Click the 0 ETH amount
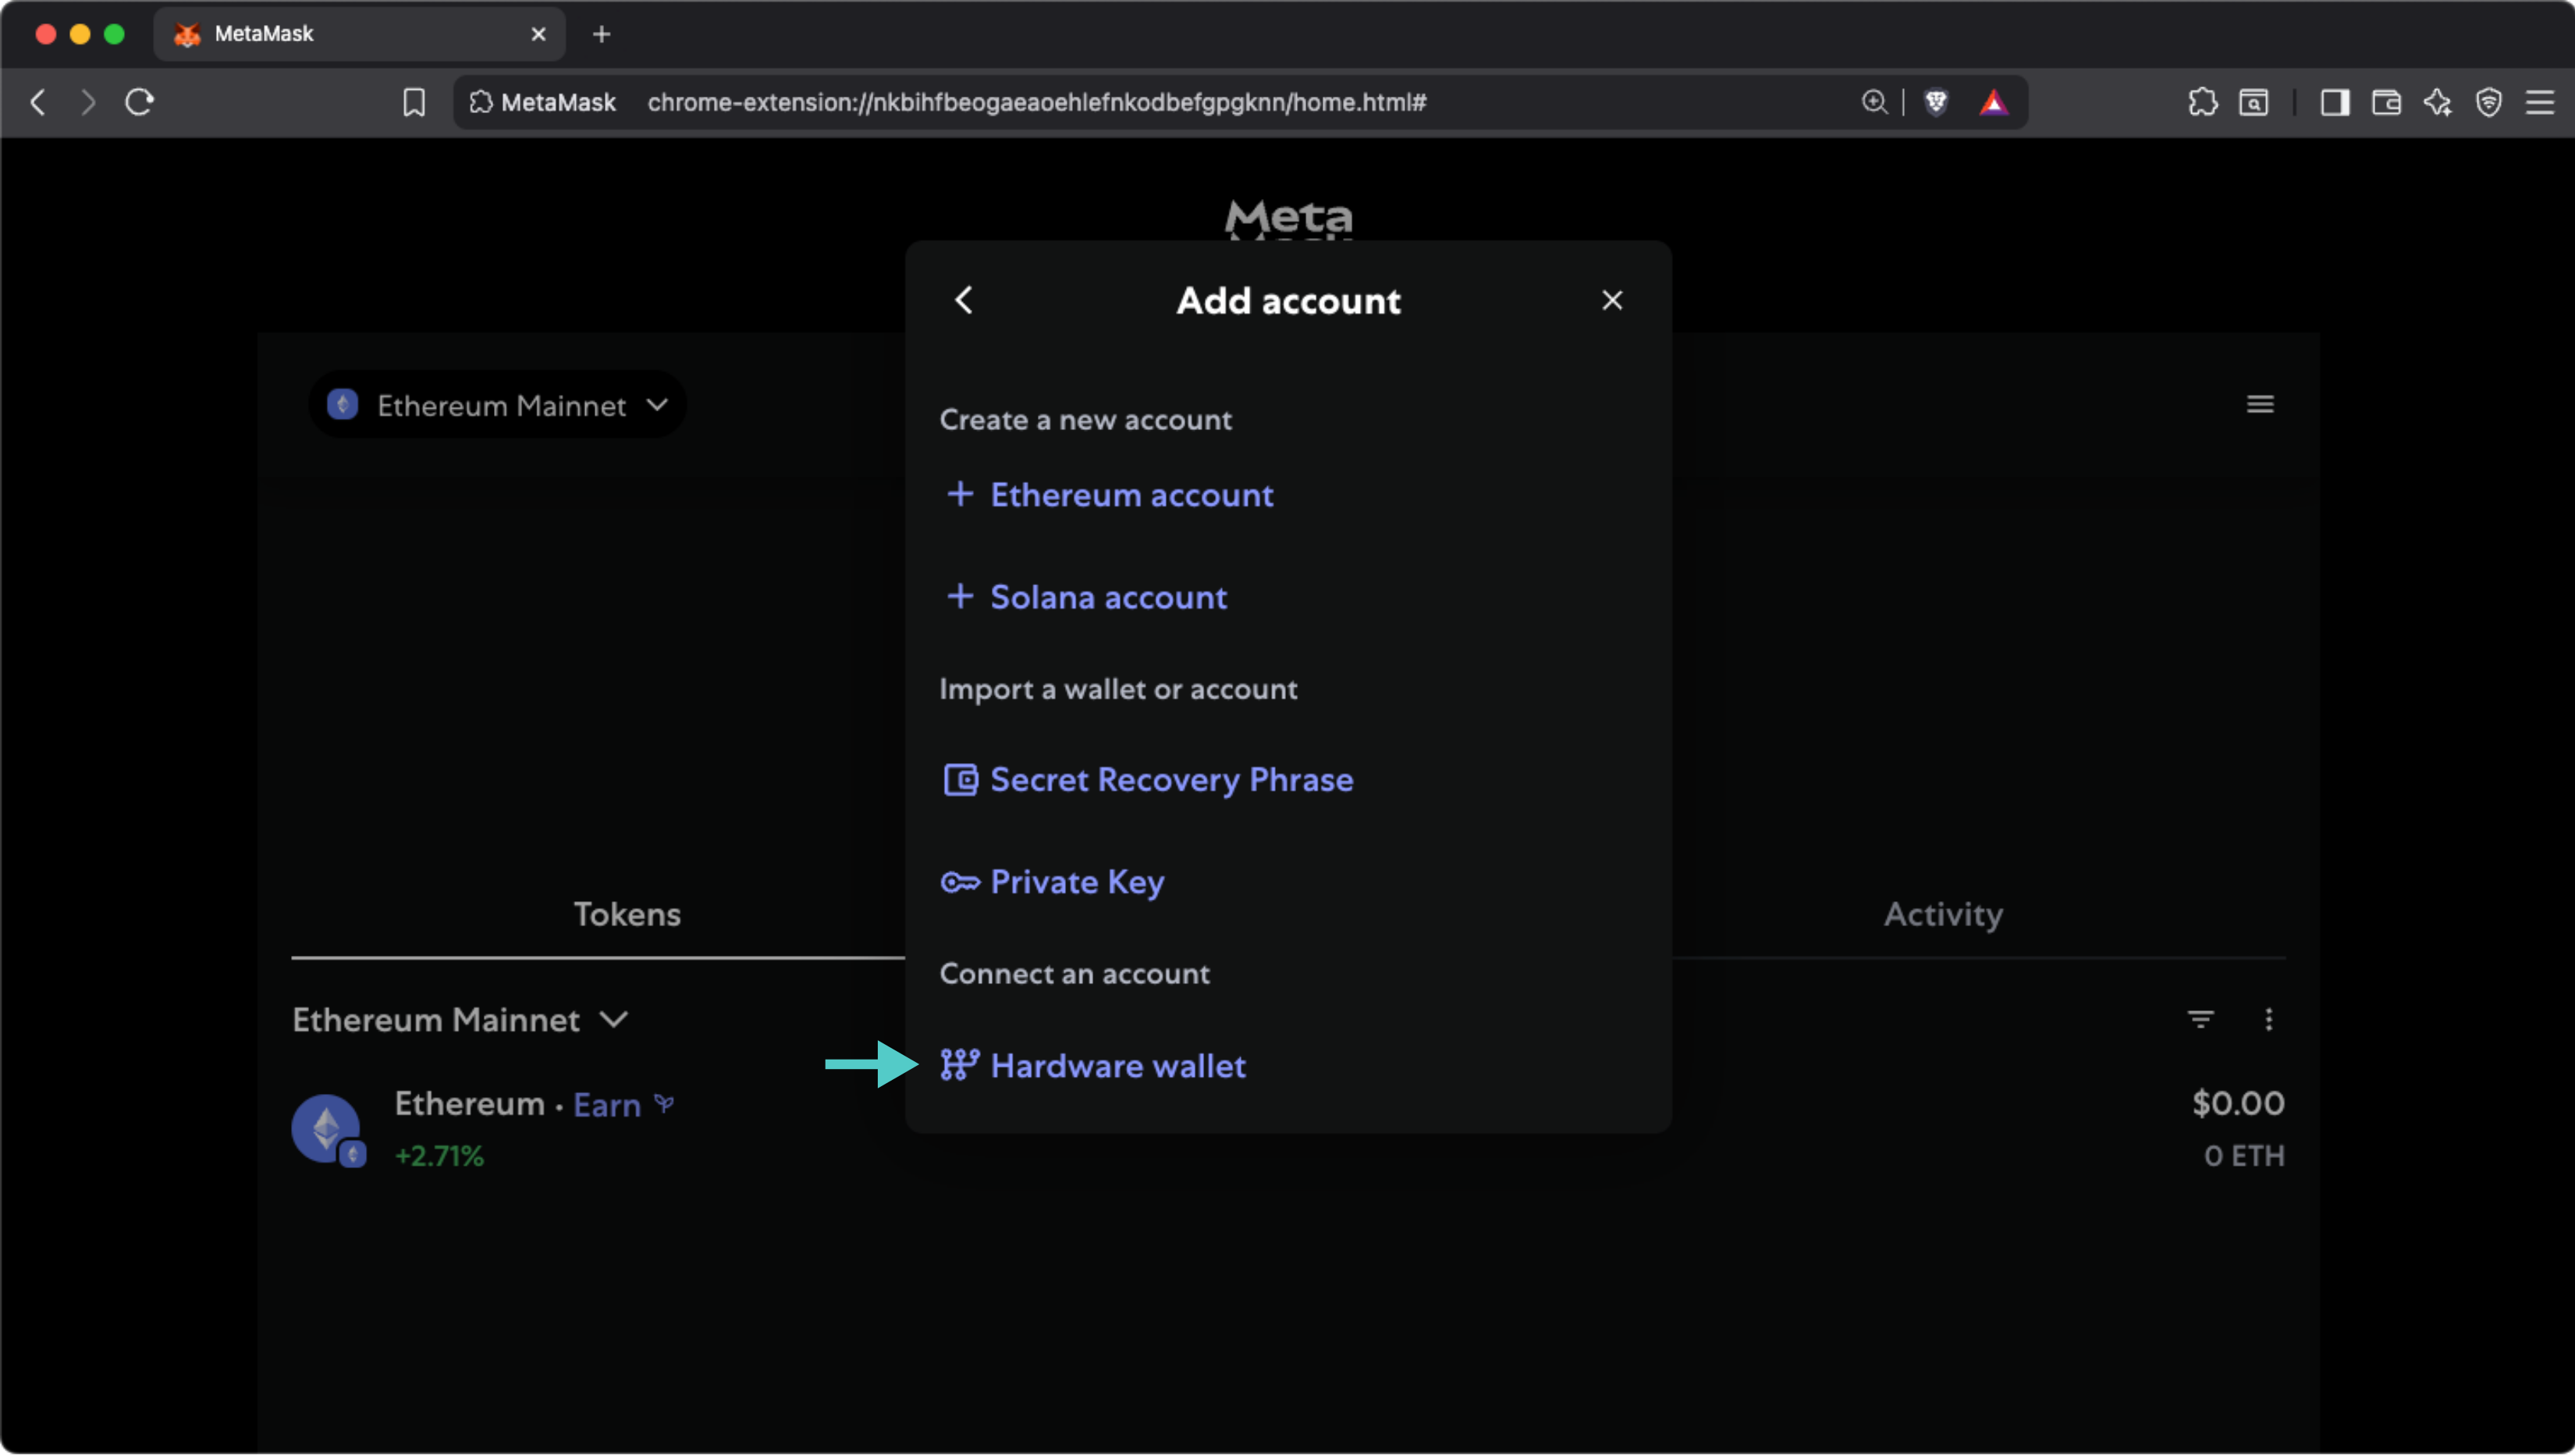This screenshot has width=2575, height=1456. click(x=2244, y=1156)
